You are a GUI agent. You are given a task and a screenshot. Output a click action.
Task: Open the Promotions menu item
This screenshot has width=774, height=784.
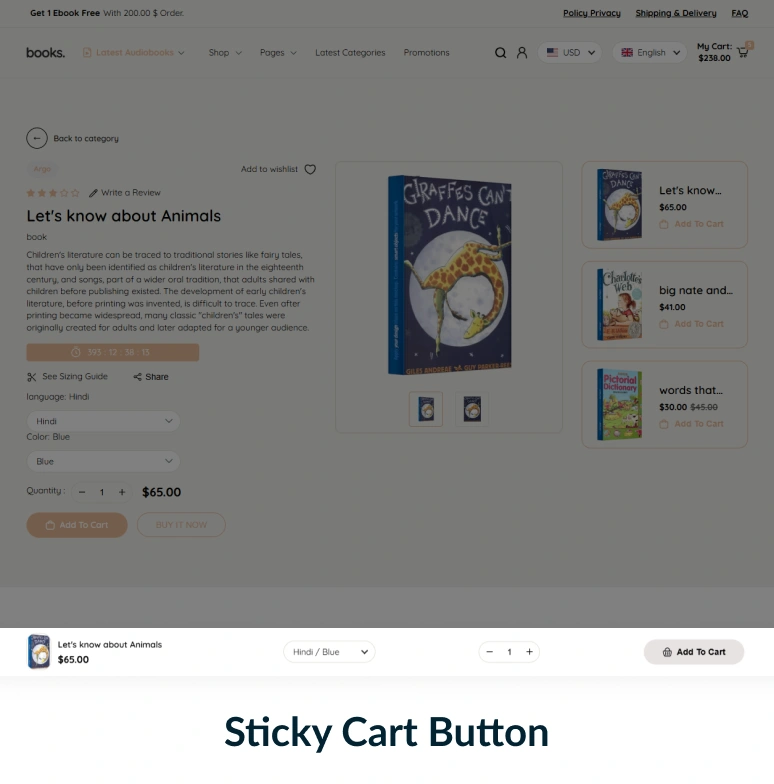(426, 52)
